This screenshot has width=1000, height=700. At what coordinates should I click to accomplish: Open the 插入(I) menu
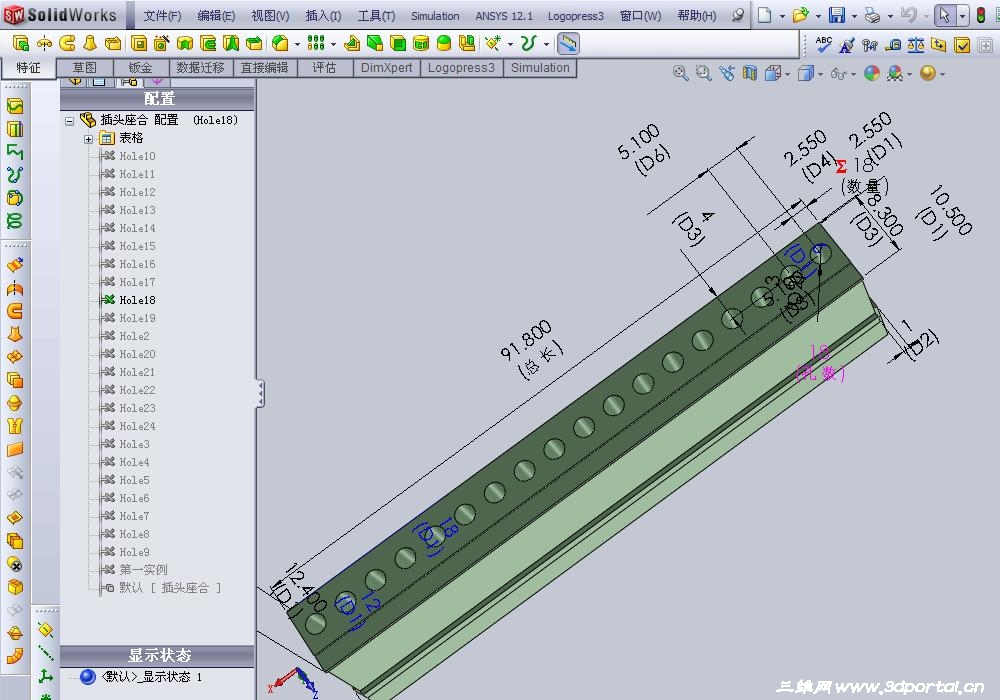coord(323,15)
